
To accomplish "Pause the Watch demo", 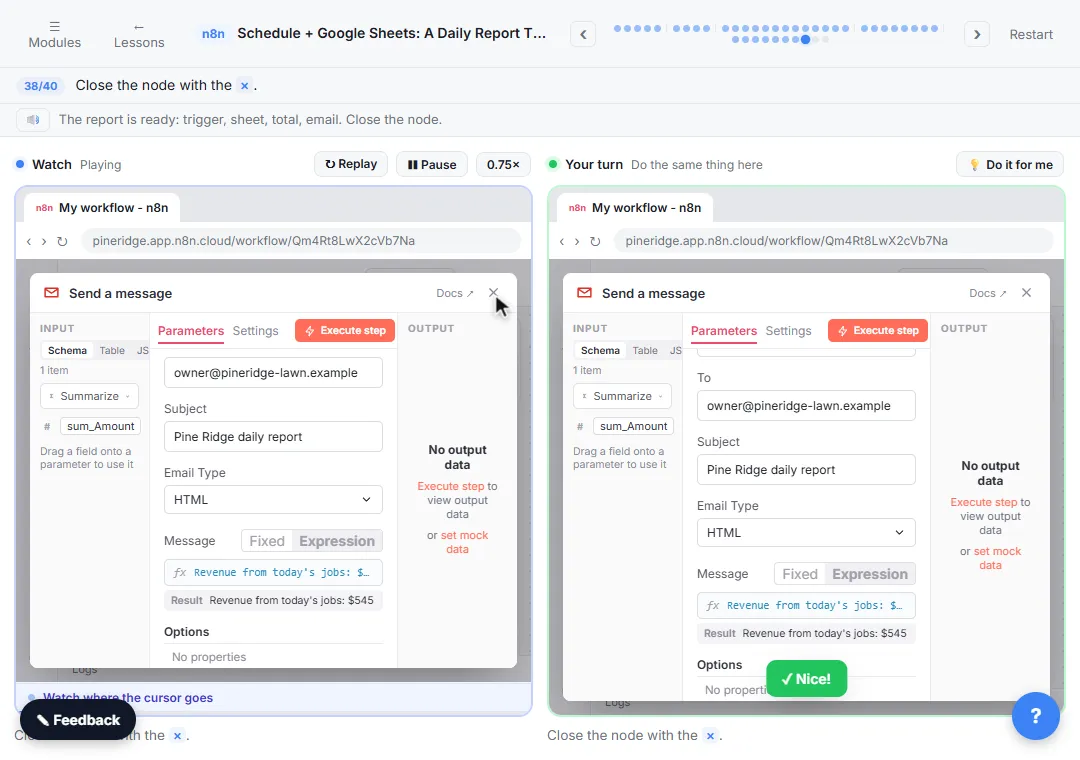I will tap(432, 164).
